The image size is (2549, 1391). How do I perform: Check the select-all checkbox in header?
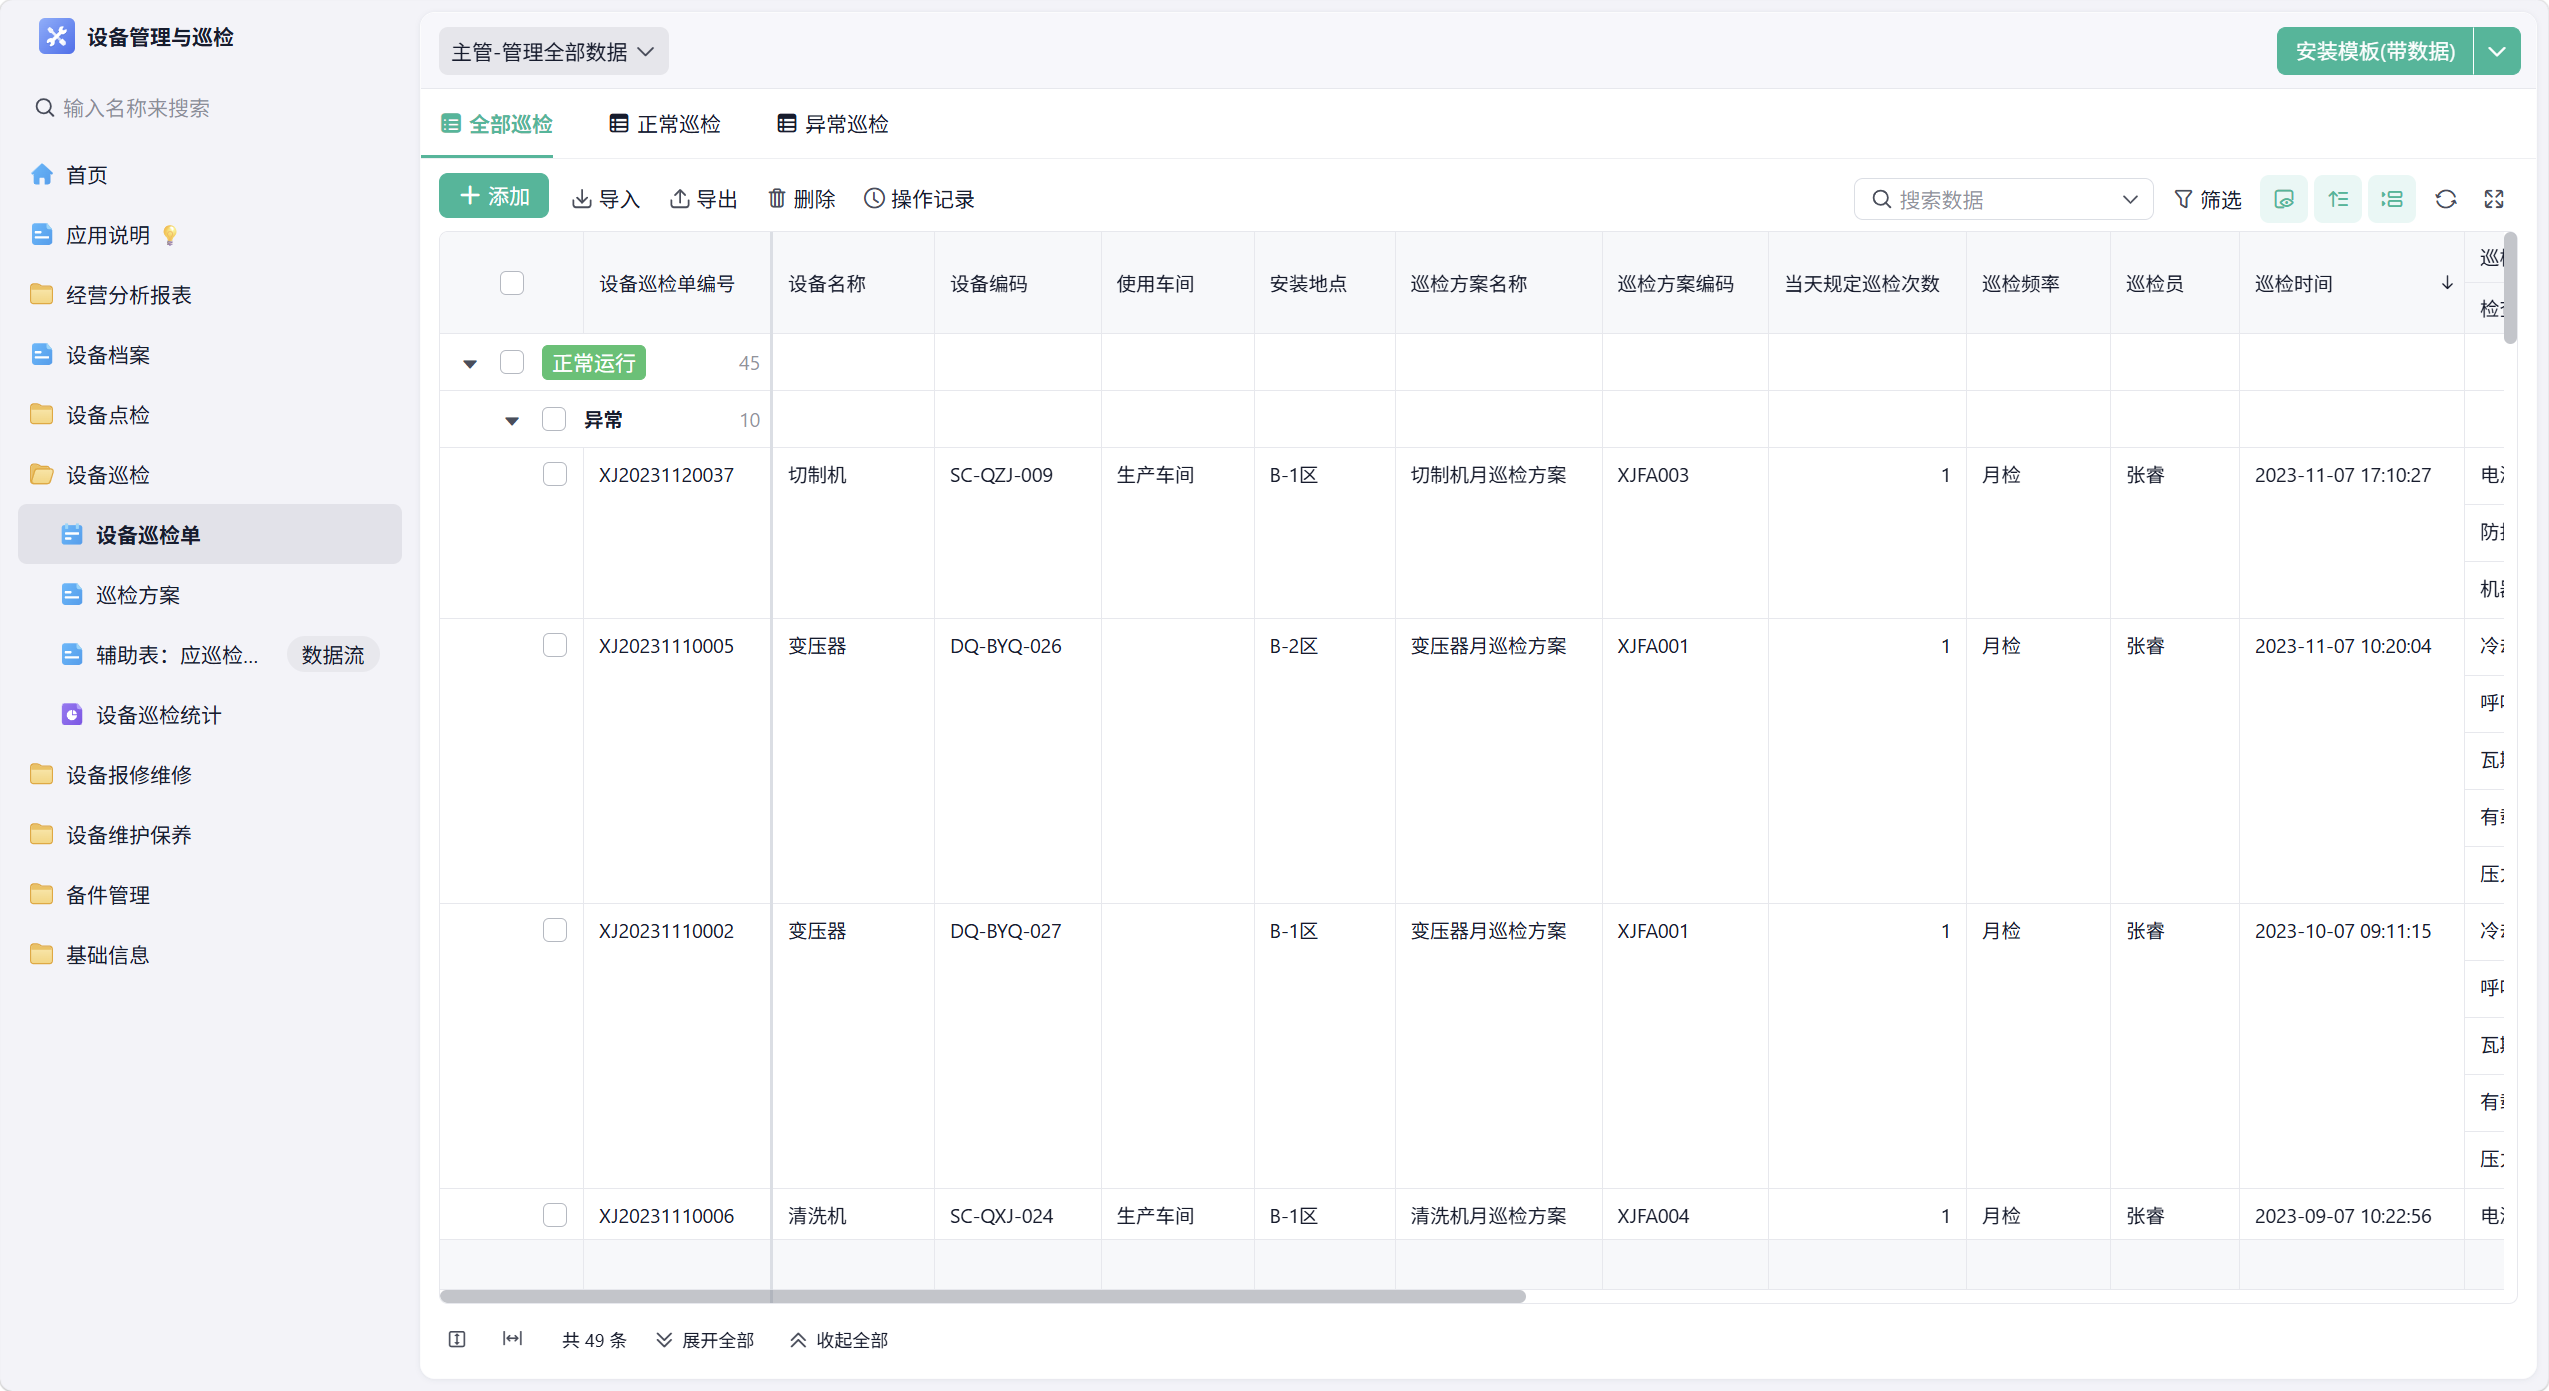click(x=512, y=283)
